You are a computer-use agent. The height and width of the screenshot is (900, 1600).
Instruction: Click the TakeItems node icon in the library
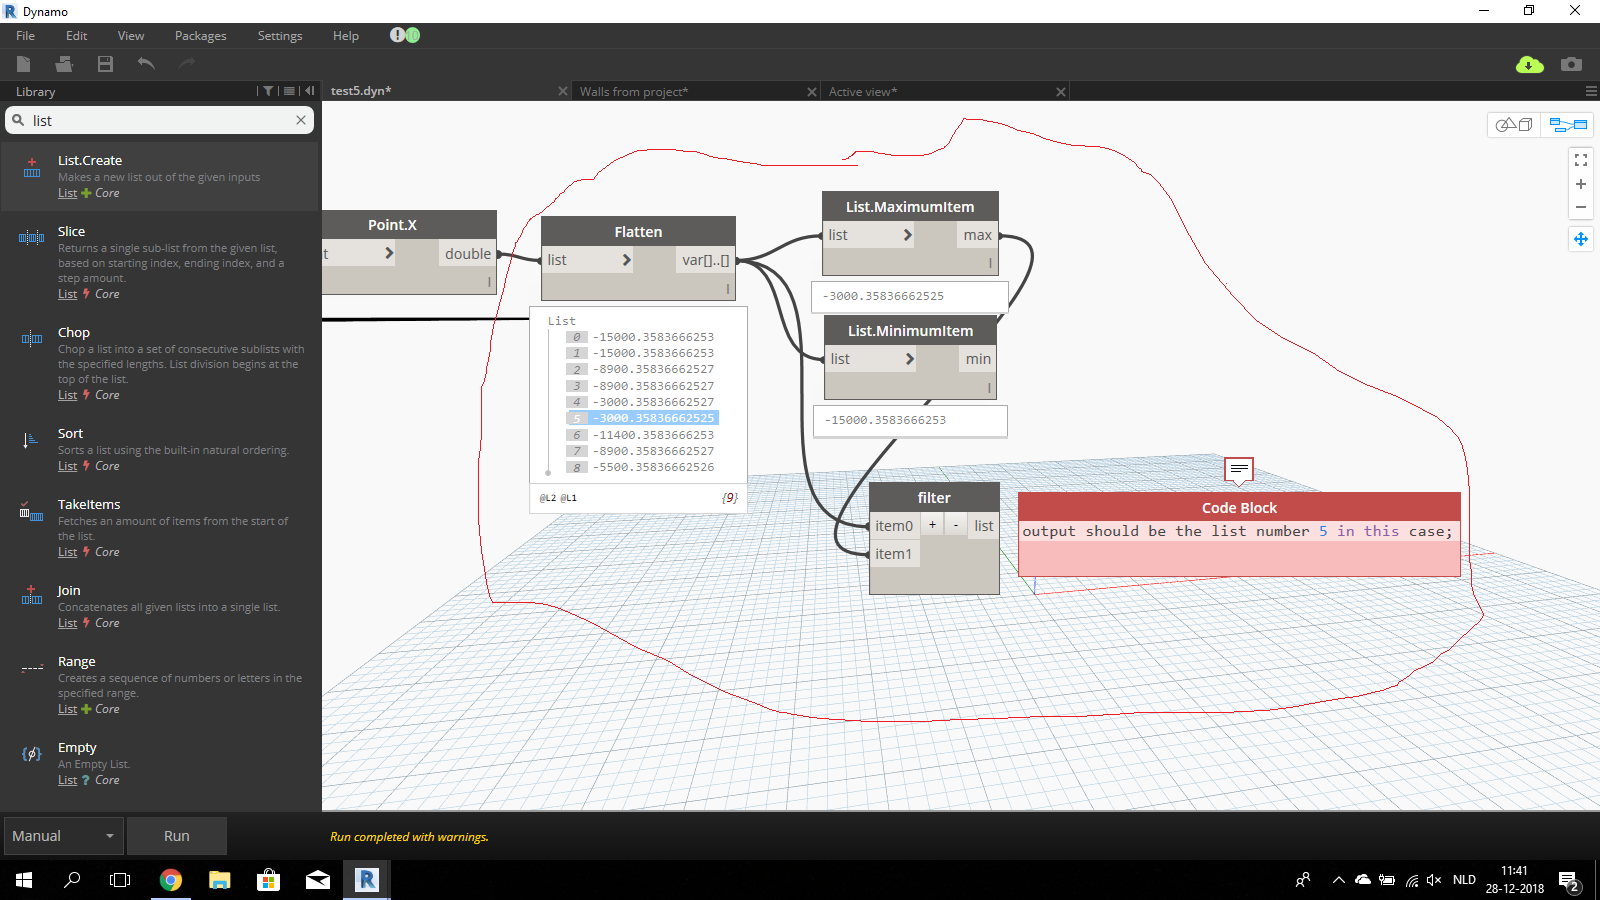click(31, 512)
